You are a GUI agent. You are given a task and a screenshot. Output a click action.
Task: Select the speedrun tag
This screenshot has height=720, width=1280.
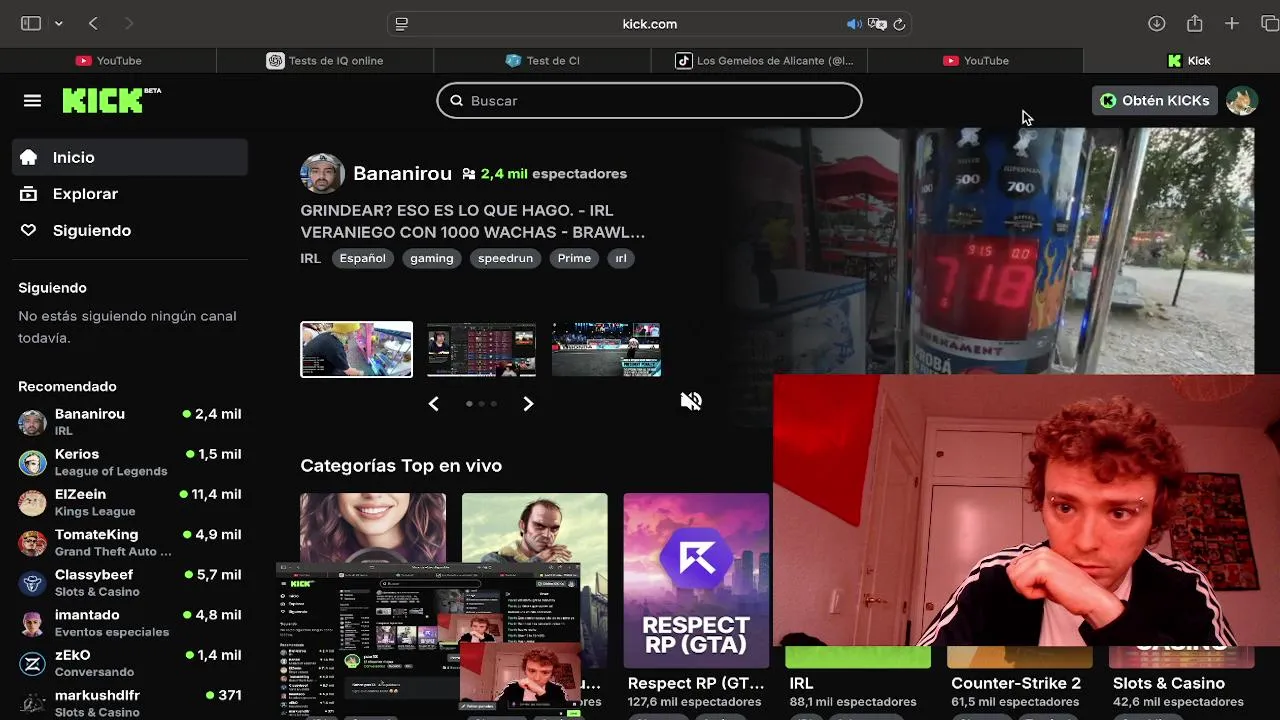tap(505, 258)
